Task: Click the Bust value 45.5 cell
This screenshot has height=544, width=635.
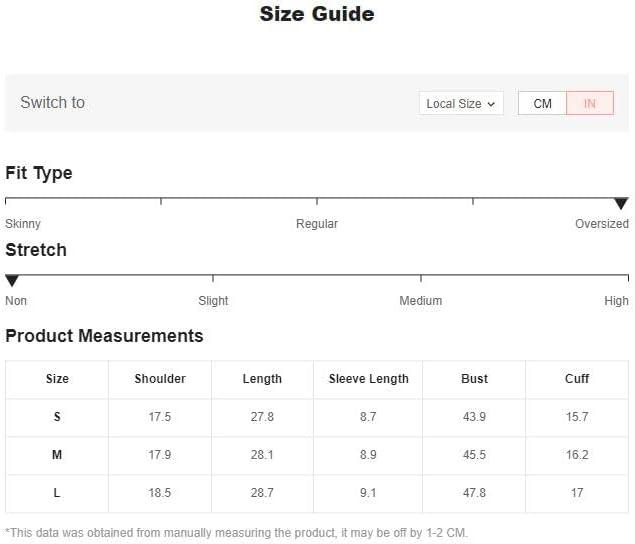Action: tap(474, 455)
